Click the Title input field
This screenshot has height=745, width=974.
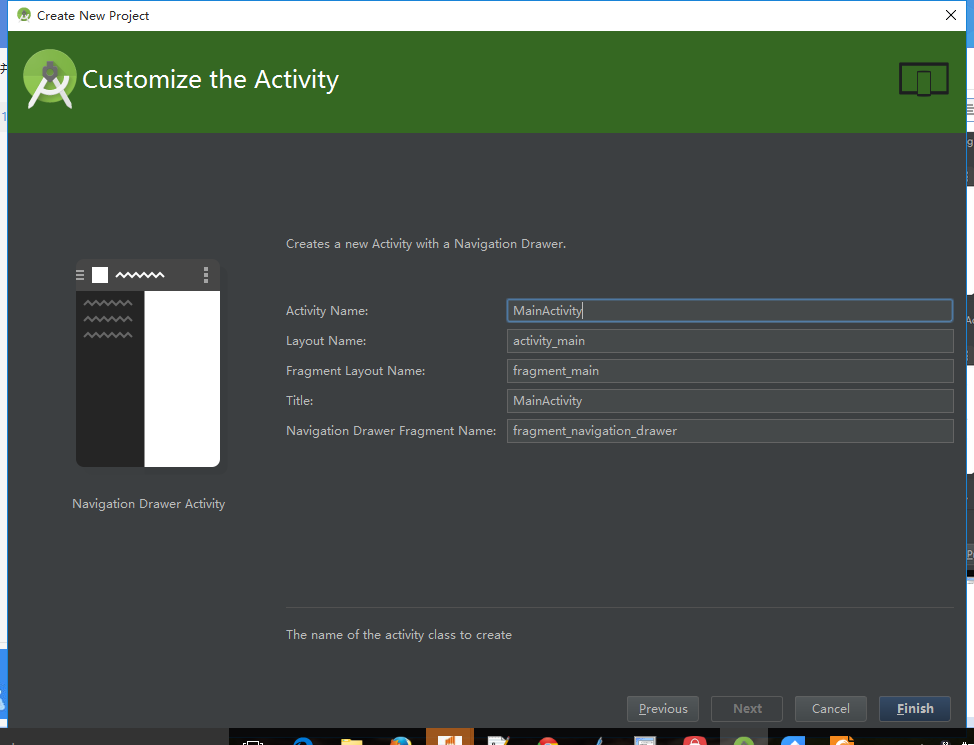tap(730, 401)
